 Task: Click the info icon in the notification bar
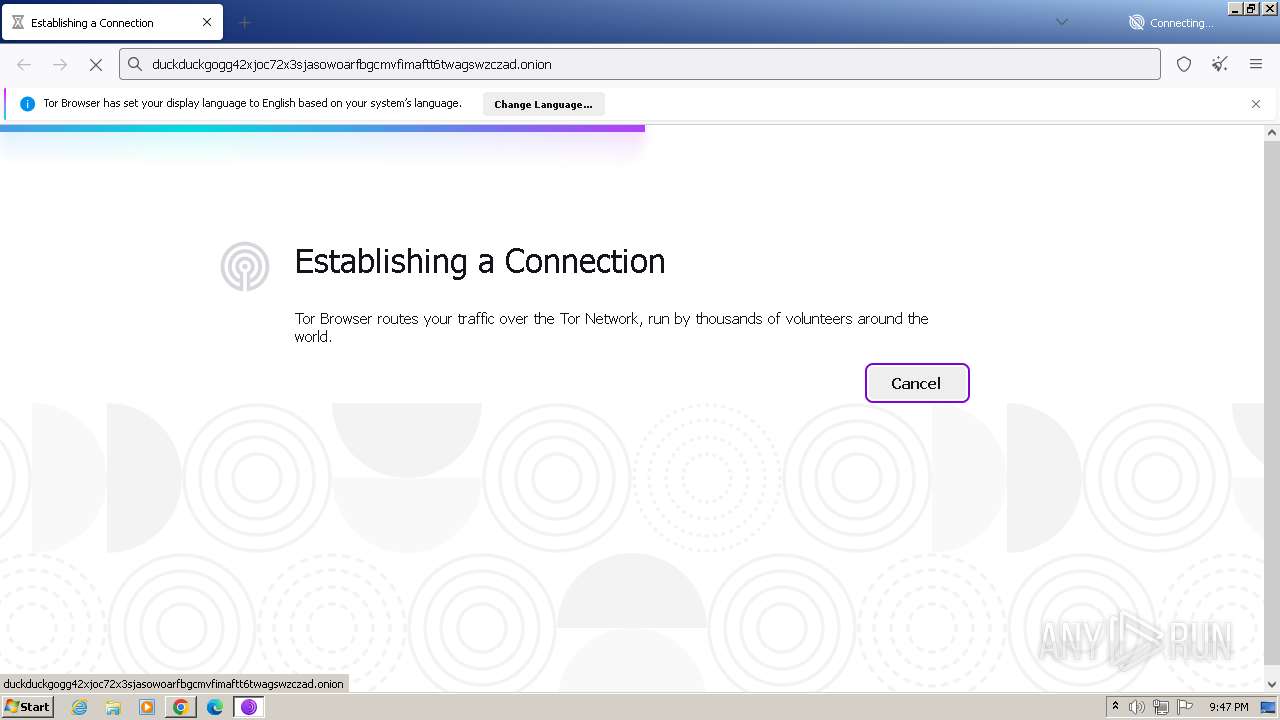click(27, 104)
